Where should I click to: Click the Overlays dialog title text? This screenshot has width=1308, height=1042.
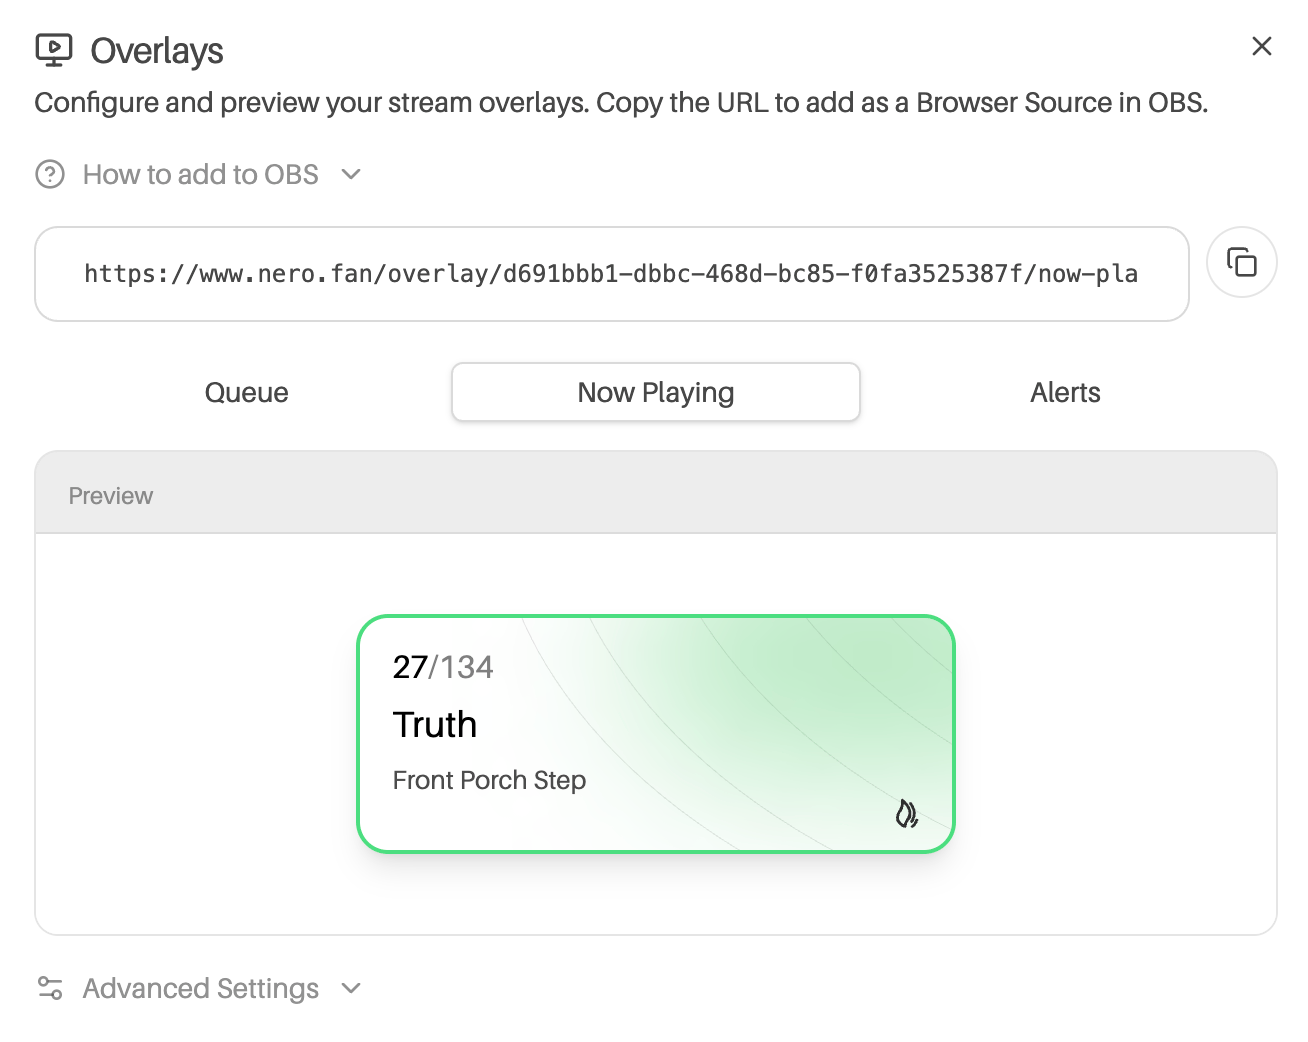157,50
